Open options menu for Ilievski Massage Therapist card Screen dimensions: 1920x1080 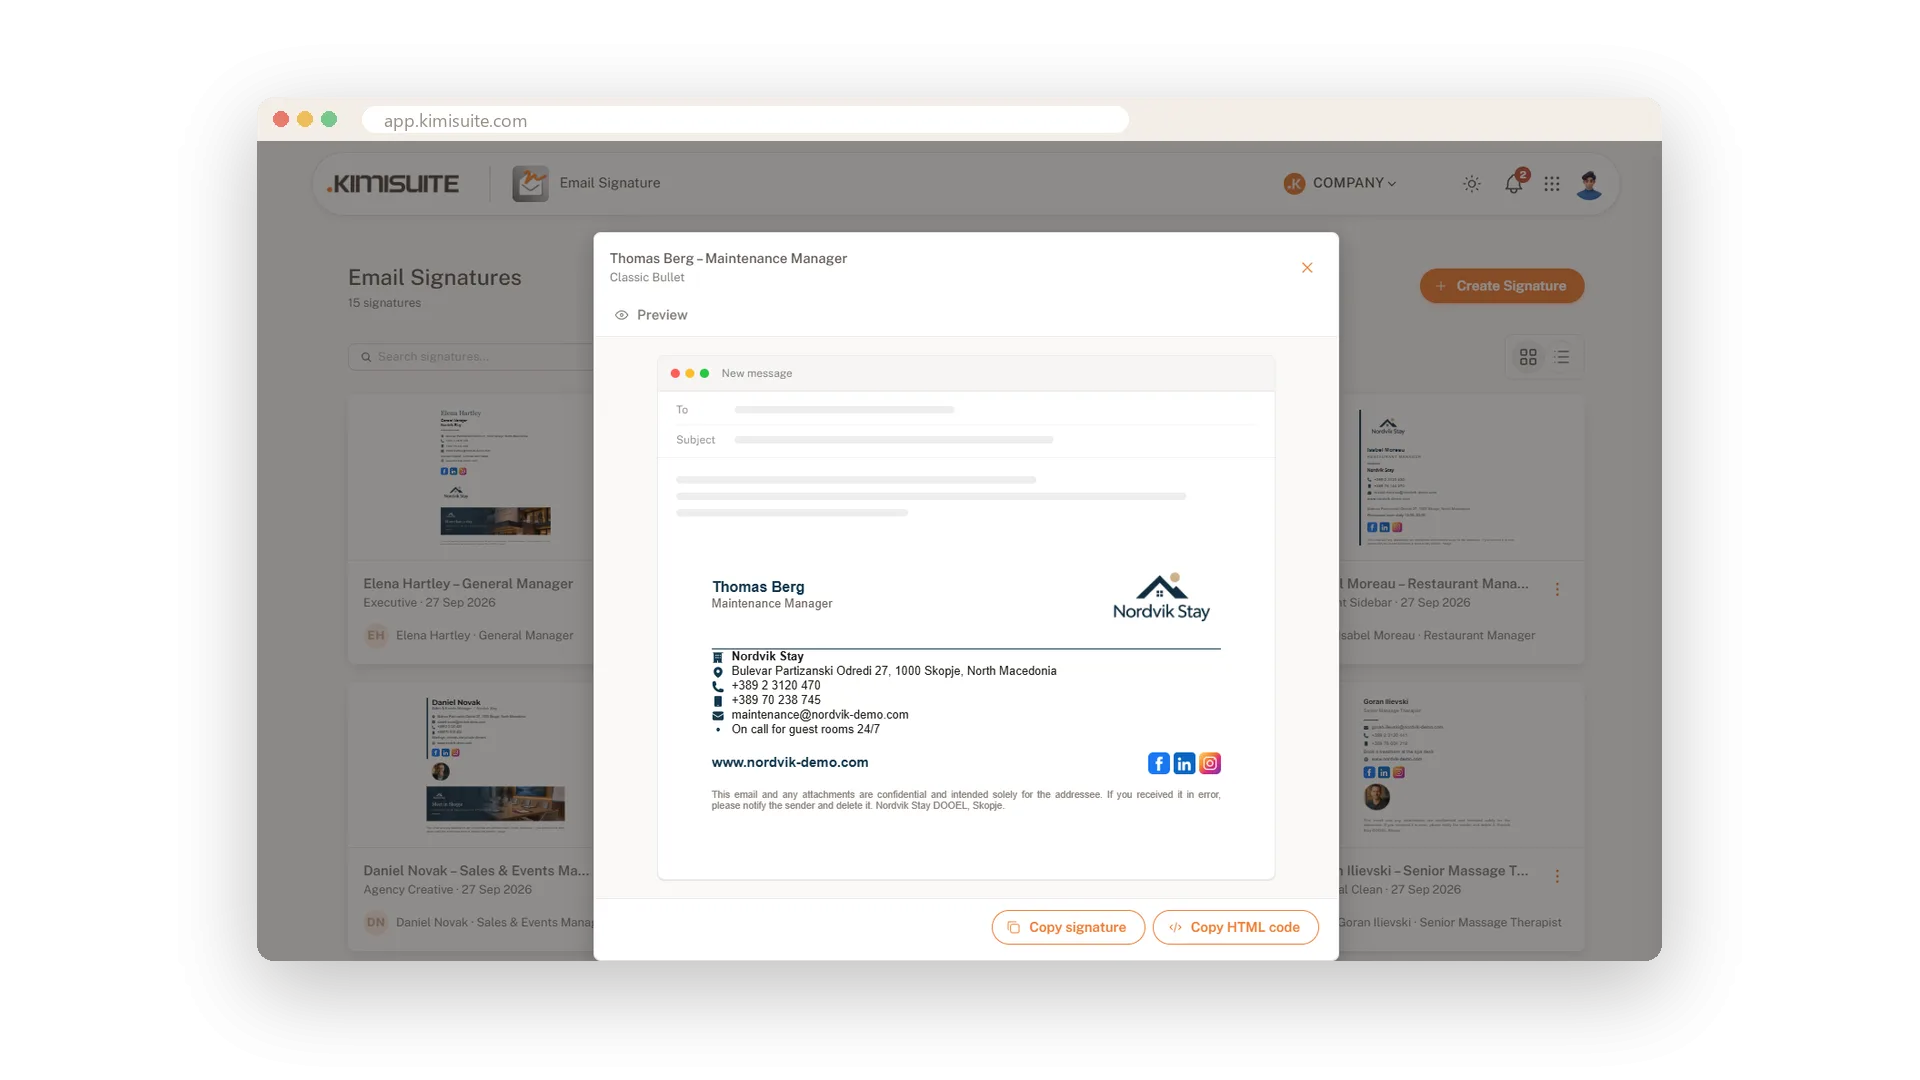pos(1557,877)
